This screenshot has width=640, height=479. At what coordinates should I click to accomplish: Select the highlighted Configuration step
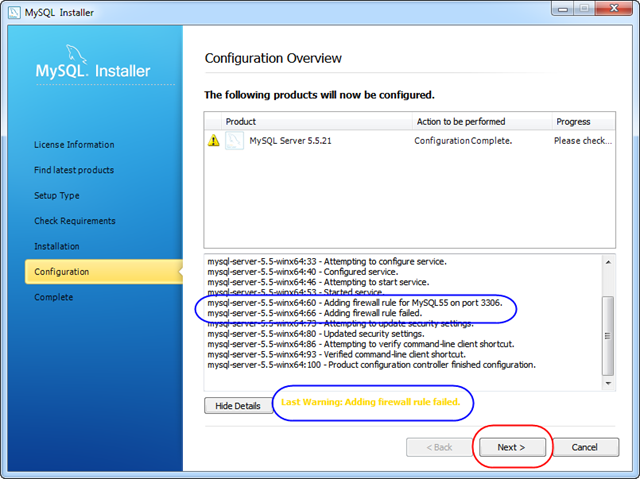click(x=104, y=271)
